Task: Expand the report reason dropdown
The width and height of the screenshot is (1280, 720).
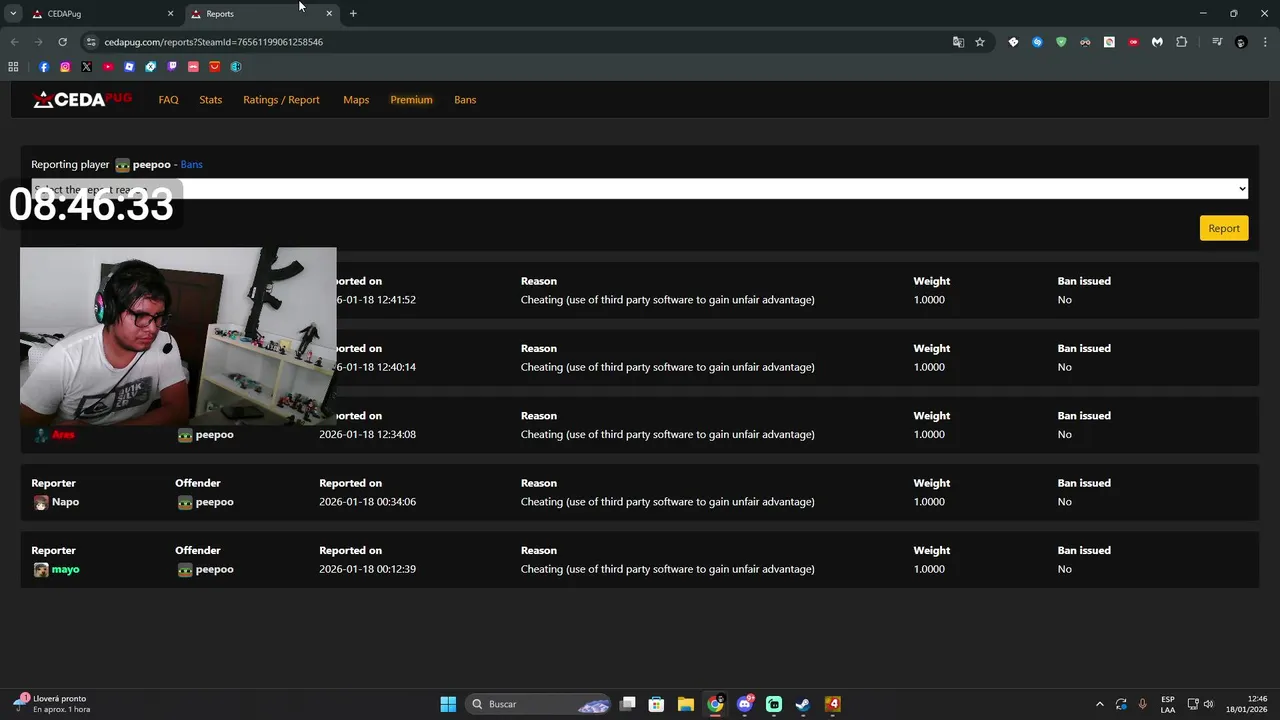Action: click(640, 189)
